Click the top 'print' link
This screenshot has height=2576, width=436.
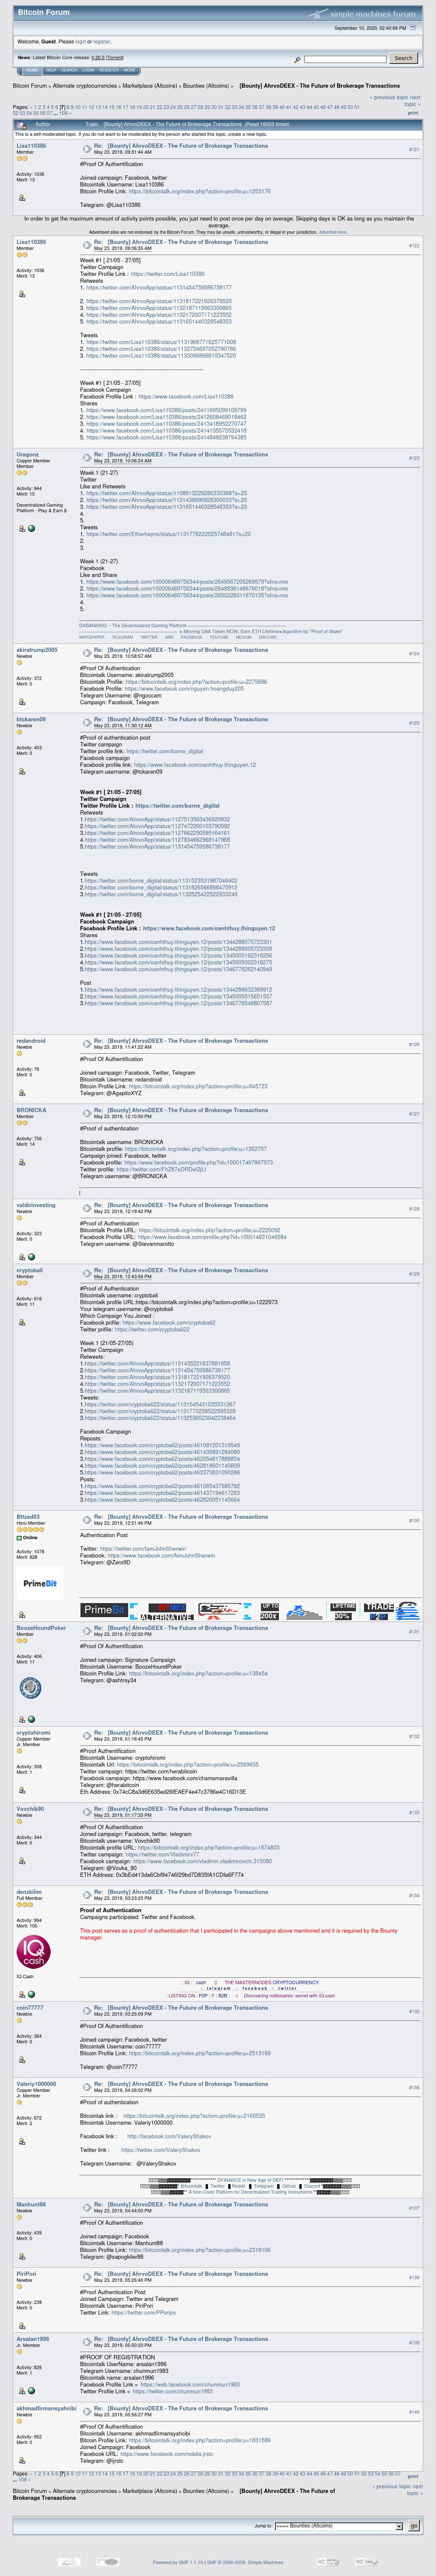pyautogui.click(x=413, y=113)
